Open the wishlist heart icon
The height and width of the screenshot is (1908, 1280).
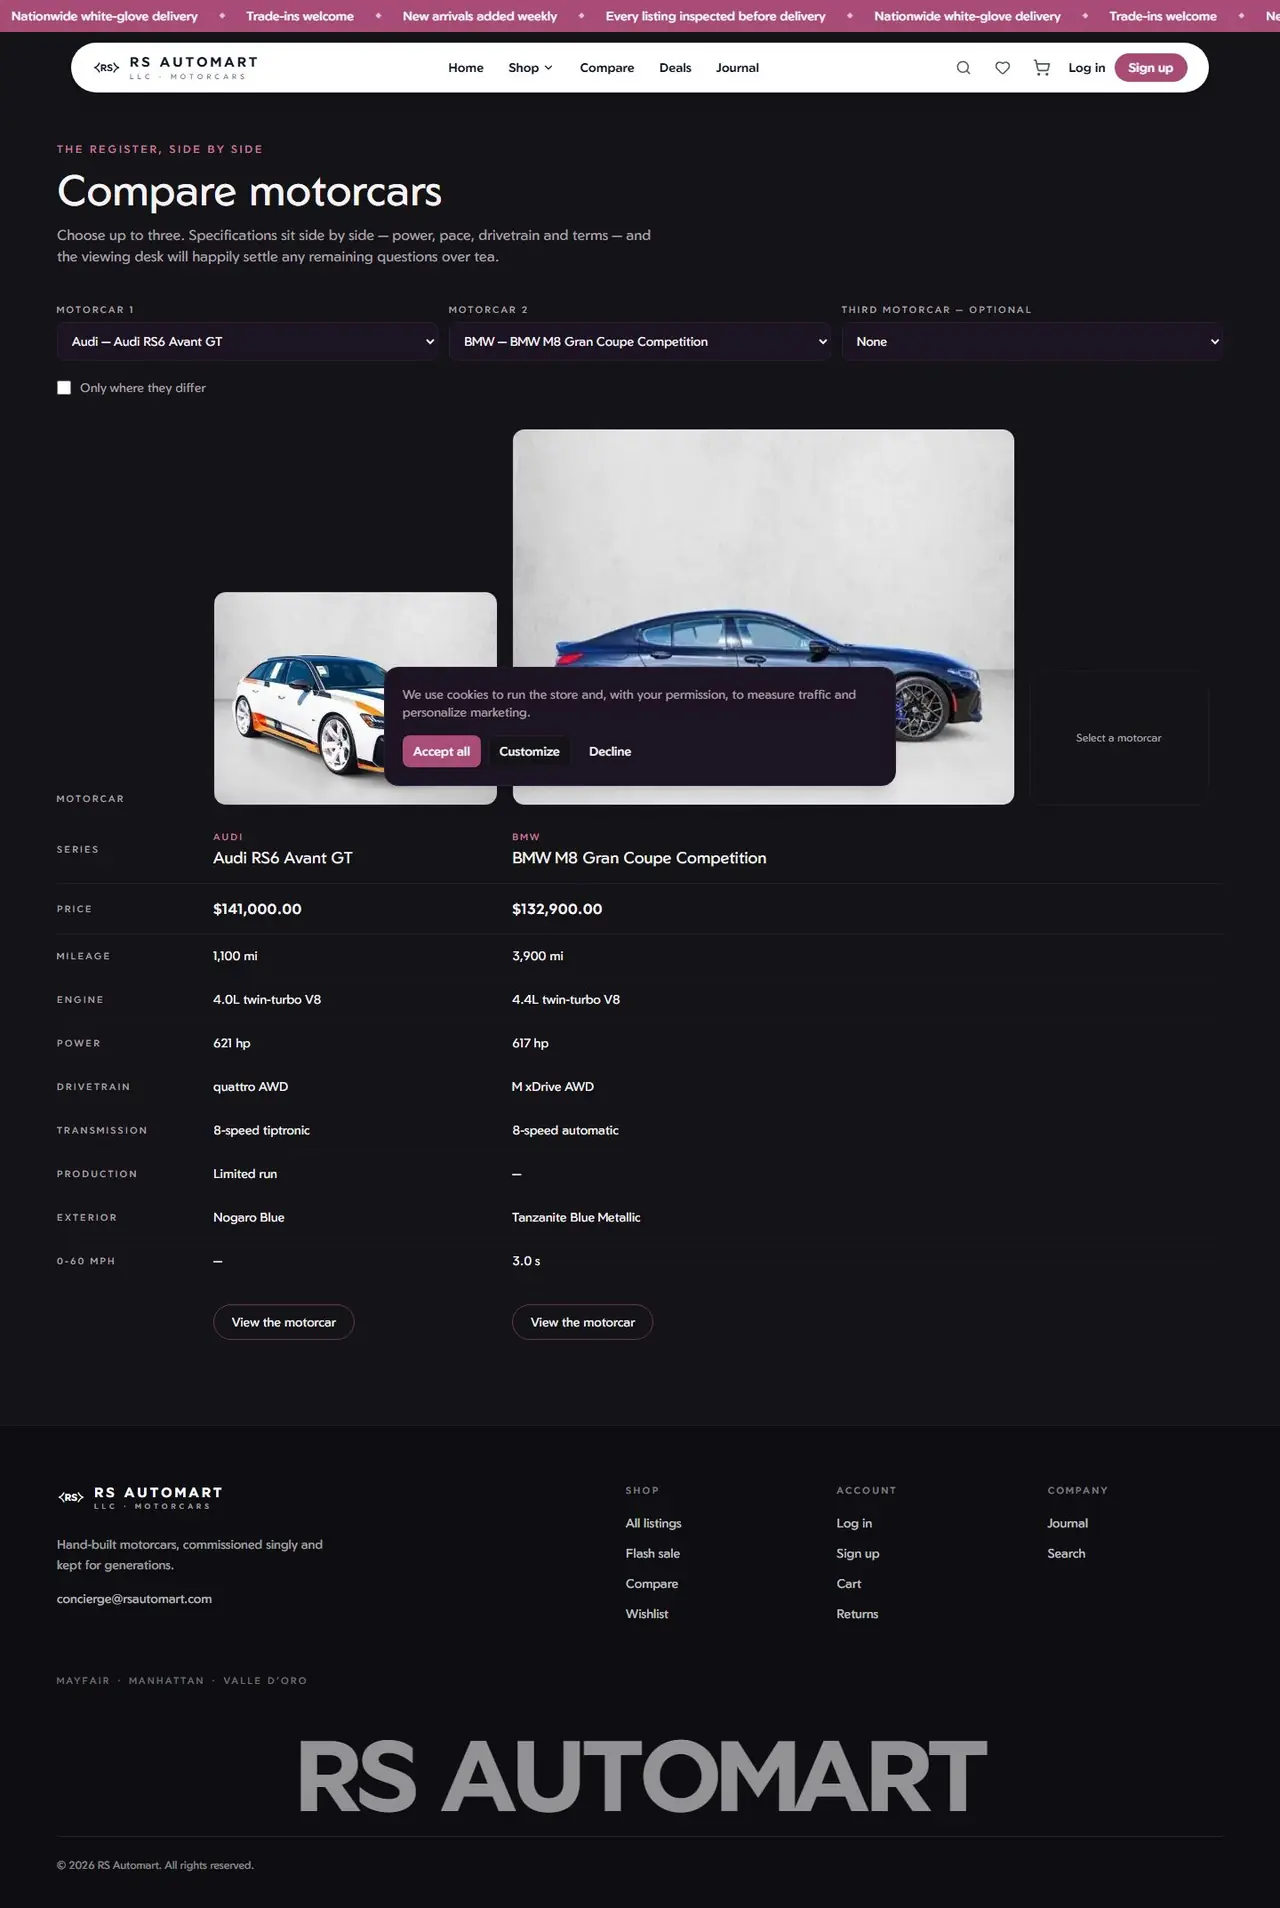(x=1002, y=68)
